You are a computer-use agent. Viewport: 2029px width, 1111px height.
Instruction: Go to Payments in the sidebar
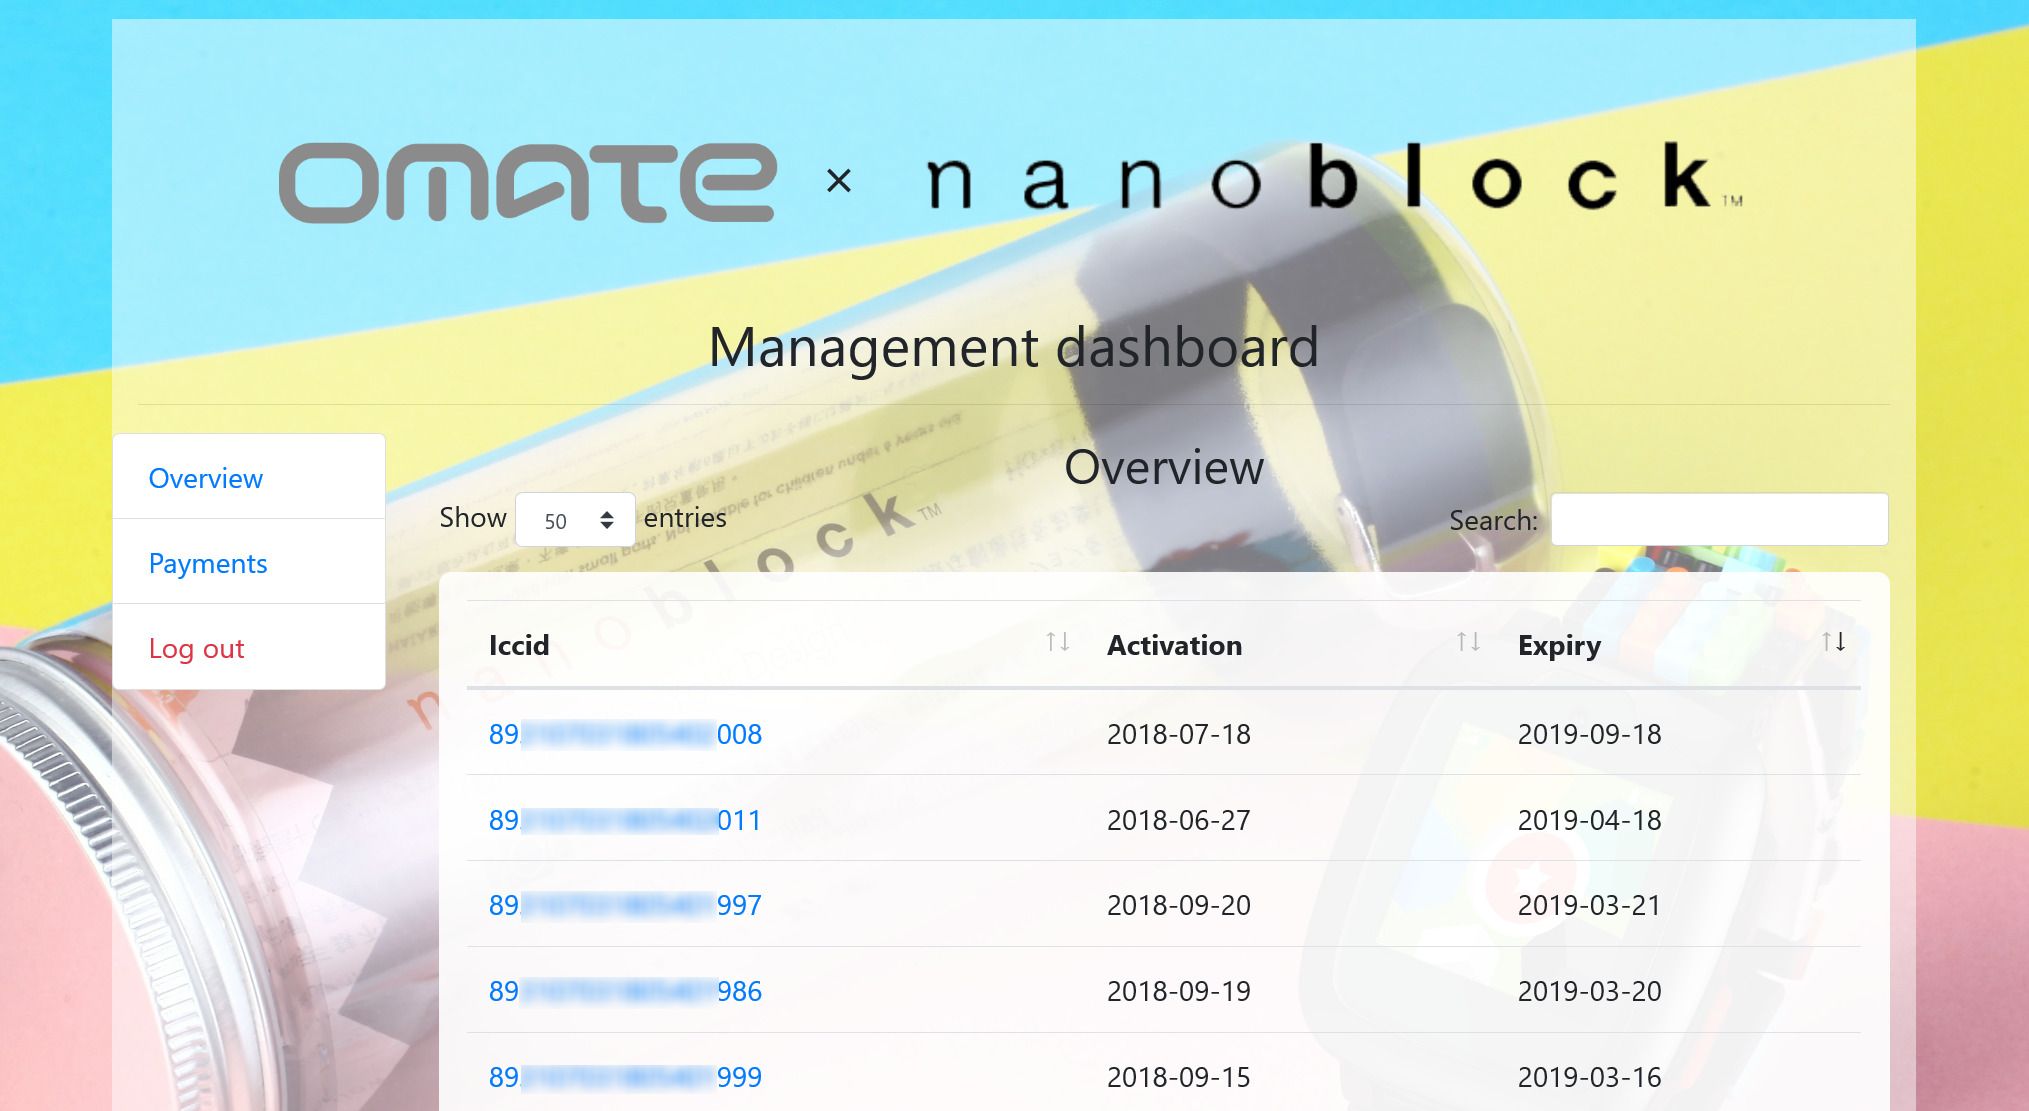(208, 563)
